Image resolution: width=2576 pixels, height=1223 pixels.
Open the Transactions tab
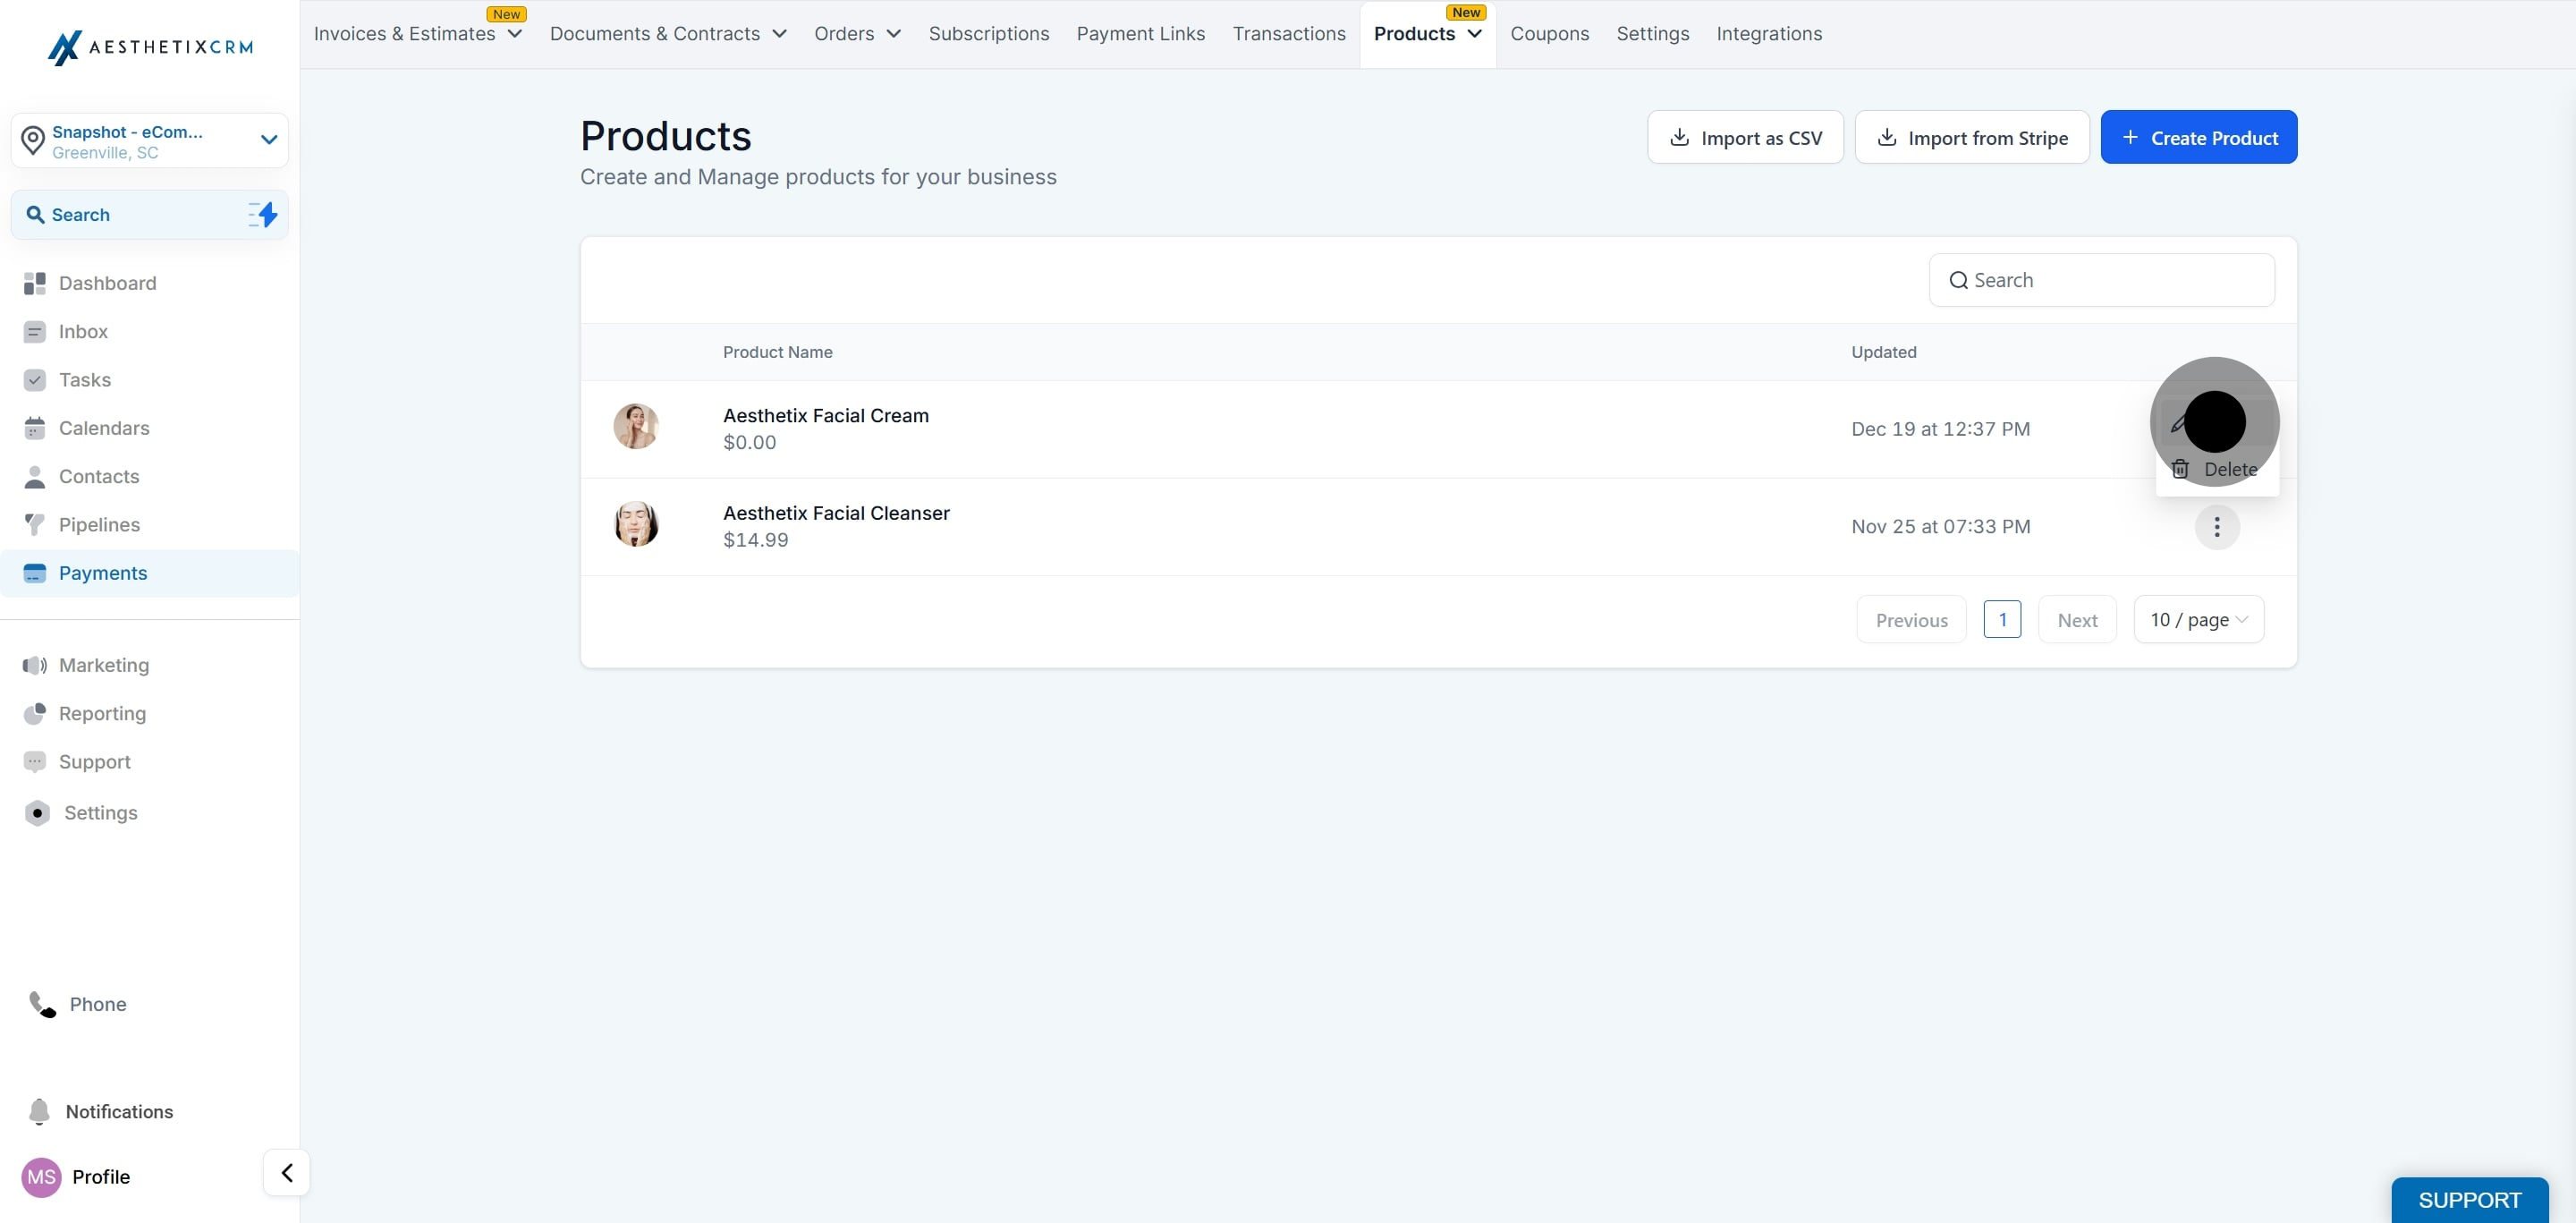1288,34
